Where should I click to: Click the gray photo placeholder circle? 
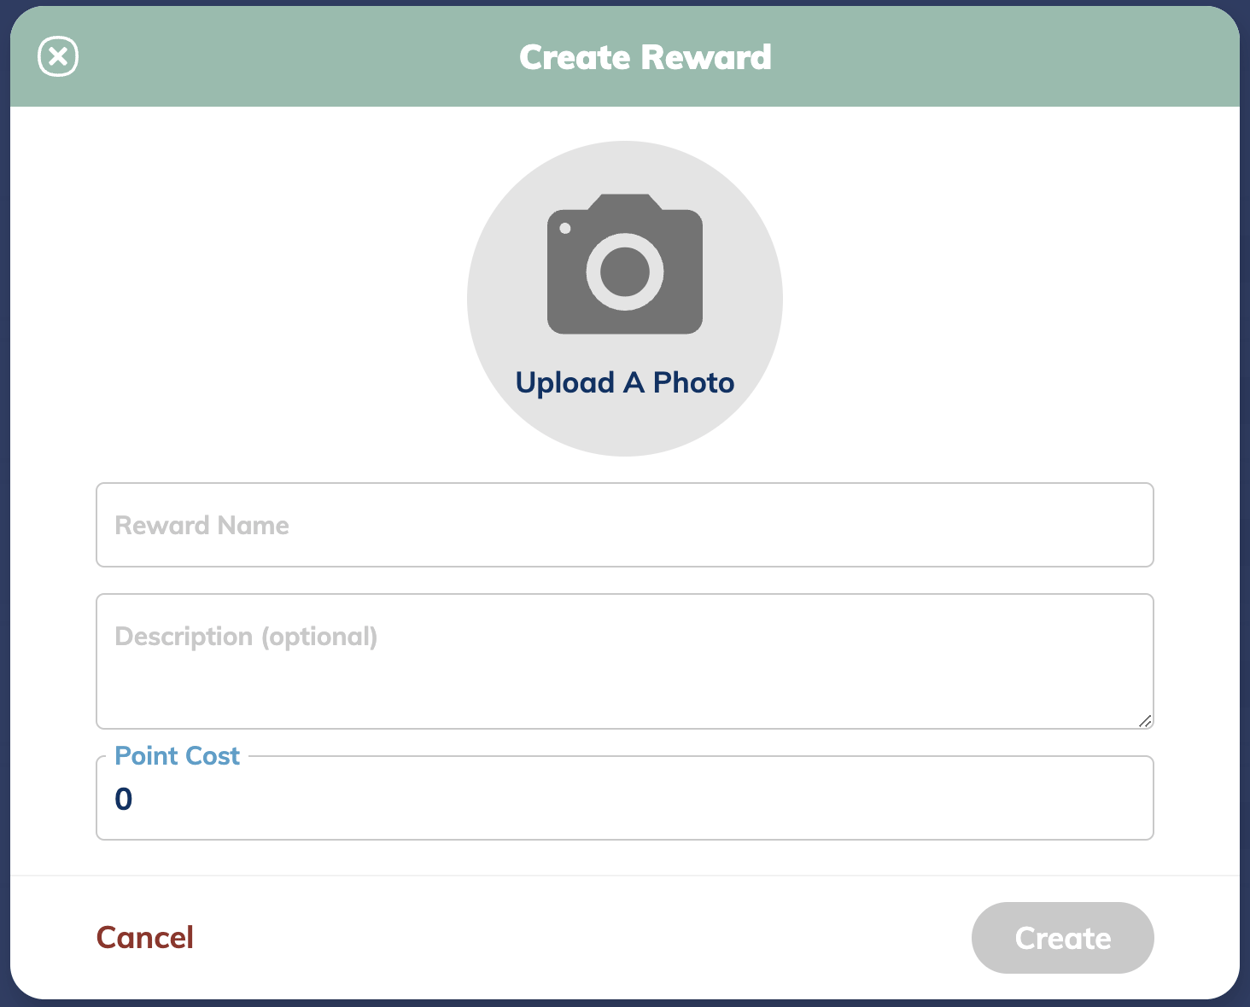coord(625,297)
